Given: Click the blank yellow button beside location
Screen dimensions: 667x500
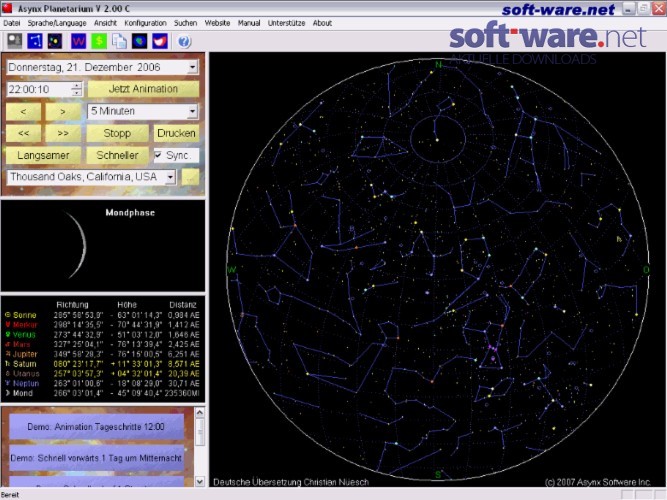Looking at the screenshot, I should click(x=190, y=177).
